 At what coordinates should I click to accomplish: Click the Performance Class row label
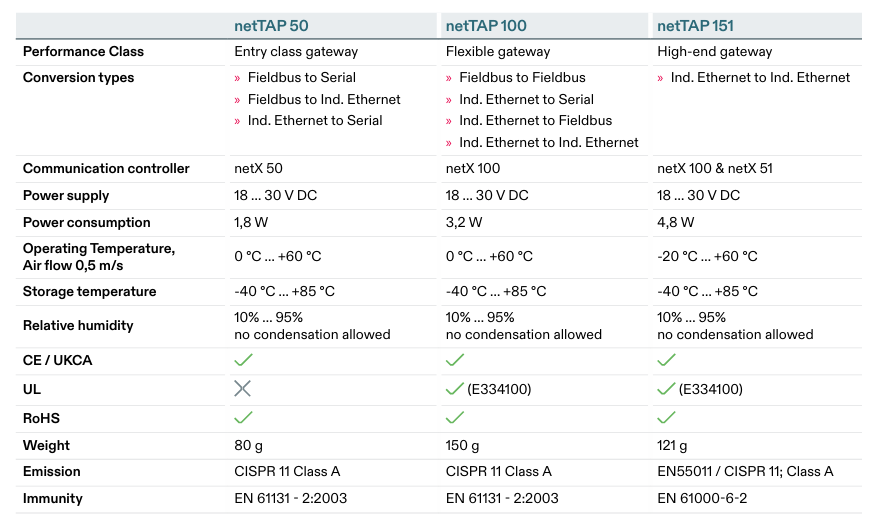[83, 51]
